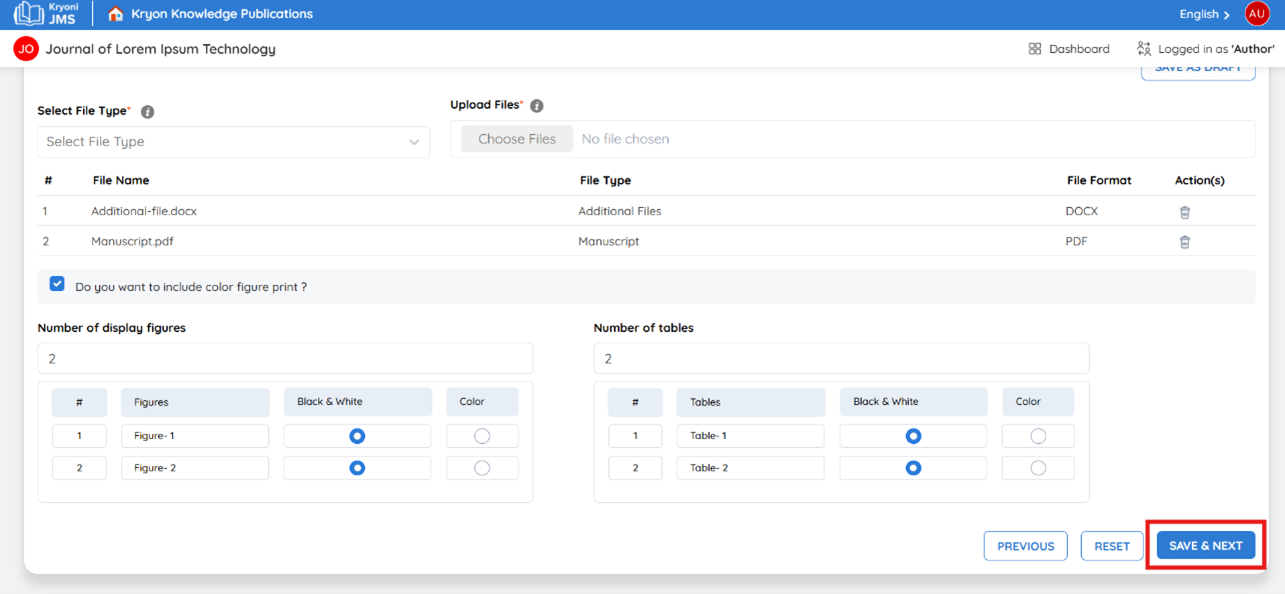This screenshot has width=1285, height=594.
Task: Toggle color figure print checkbox
Action: pos(57,284)
